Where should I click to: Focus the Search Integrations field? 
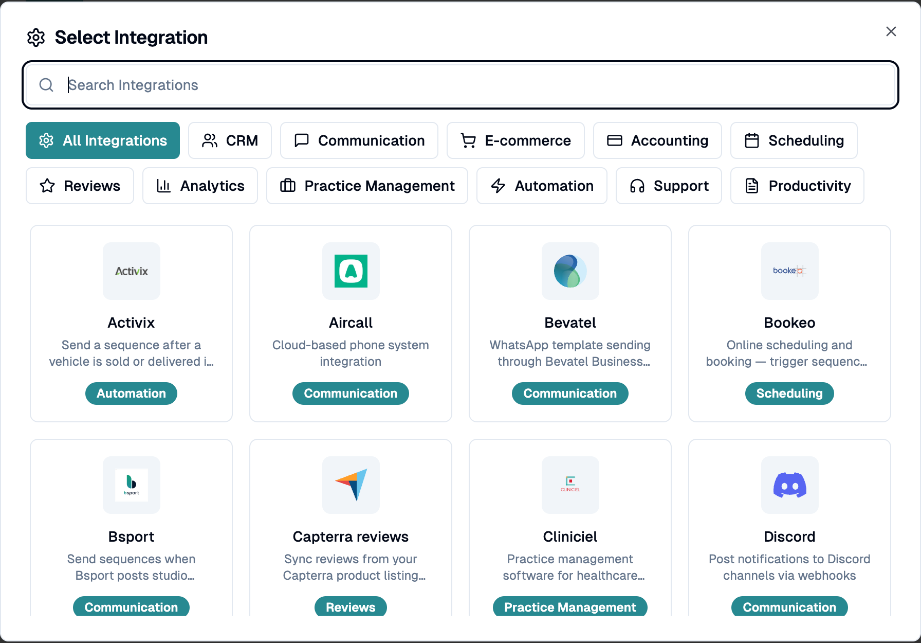tap(460, 85)
